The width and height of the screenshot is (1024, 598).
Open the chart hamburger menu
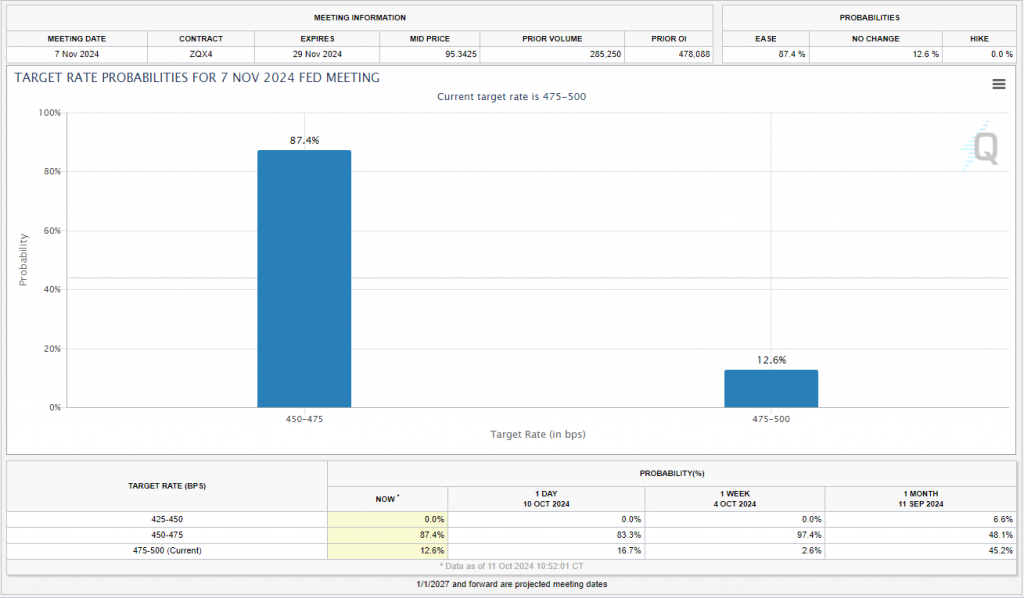[x=998, y=84]
